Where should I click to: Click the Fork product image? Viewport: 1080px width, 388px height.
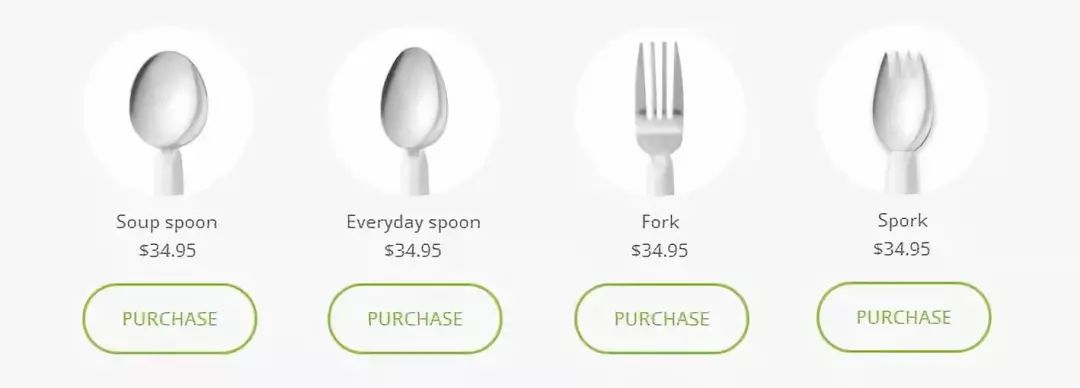(x=660, y=114)
